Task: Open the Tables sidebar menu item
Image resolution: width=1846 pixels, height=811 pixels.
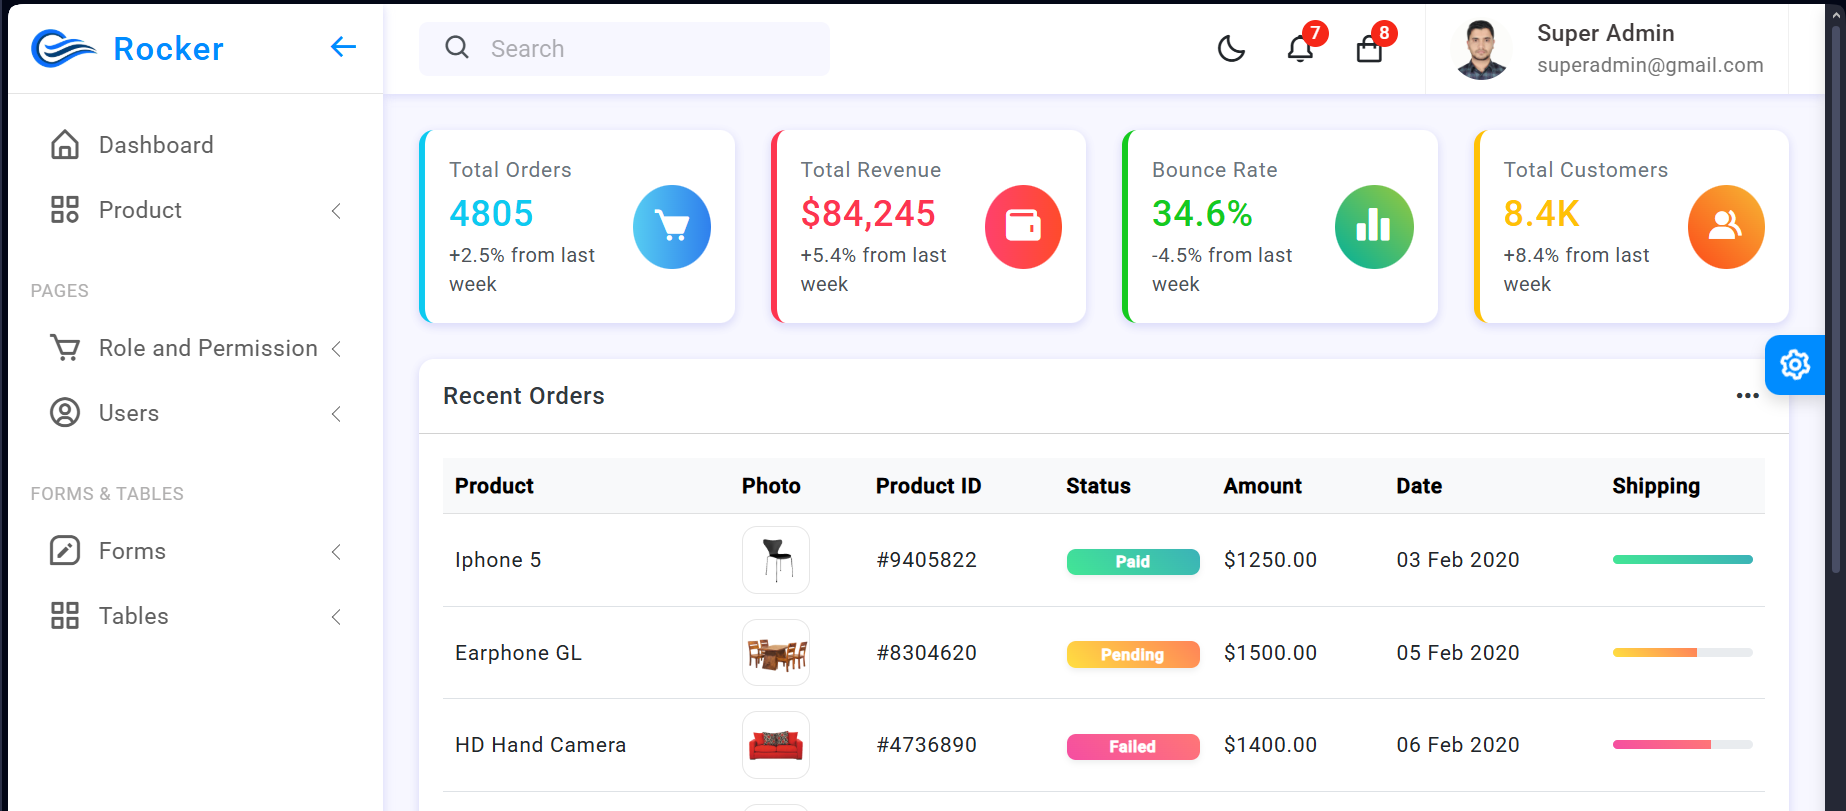Action: pos(134,616)
